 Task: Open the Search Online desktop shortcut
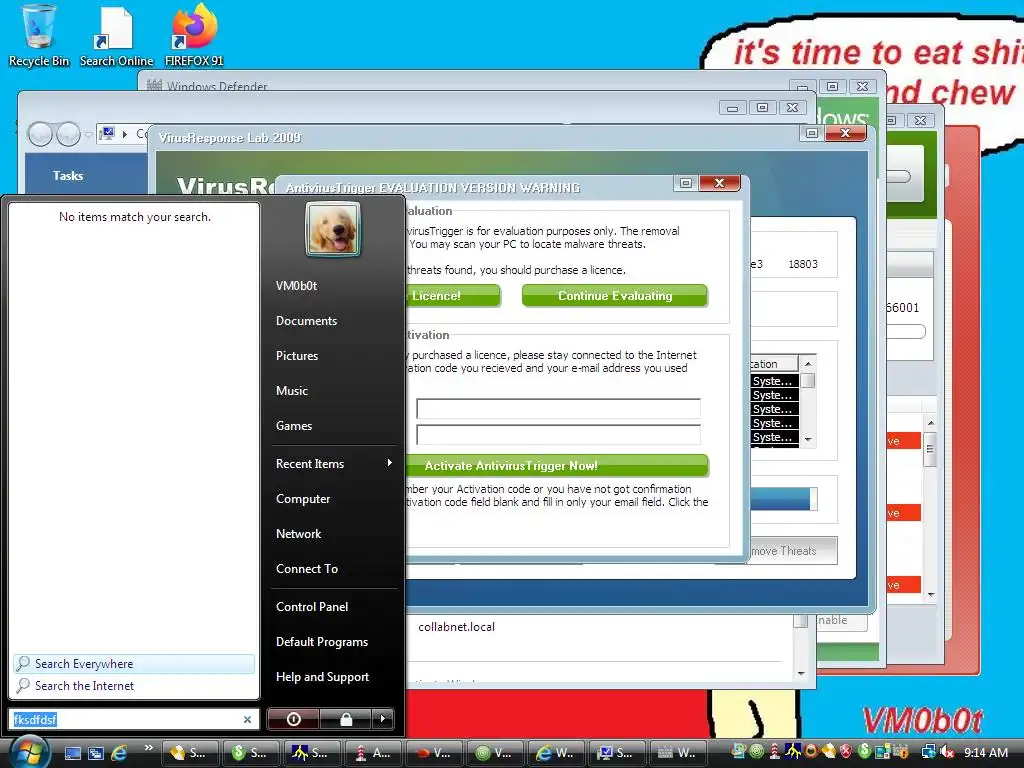coord(116,36)
